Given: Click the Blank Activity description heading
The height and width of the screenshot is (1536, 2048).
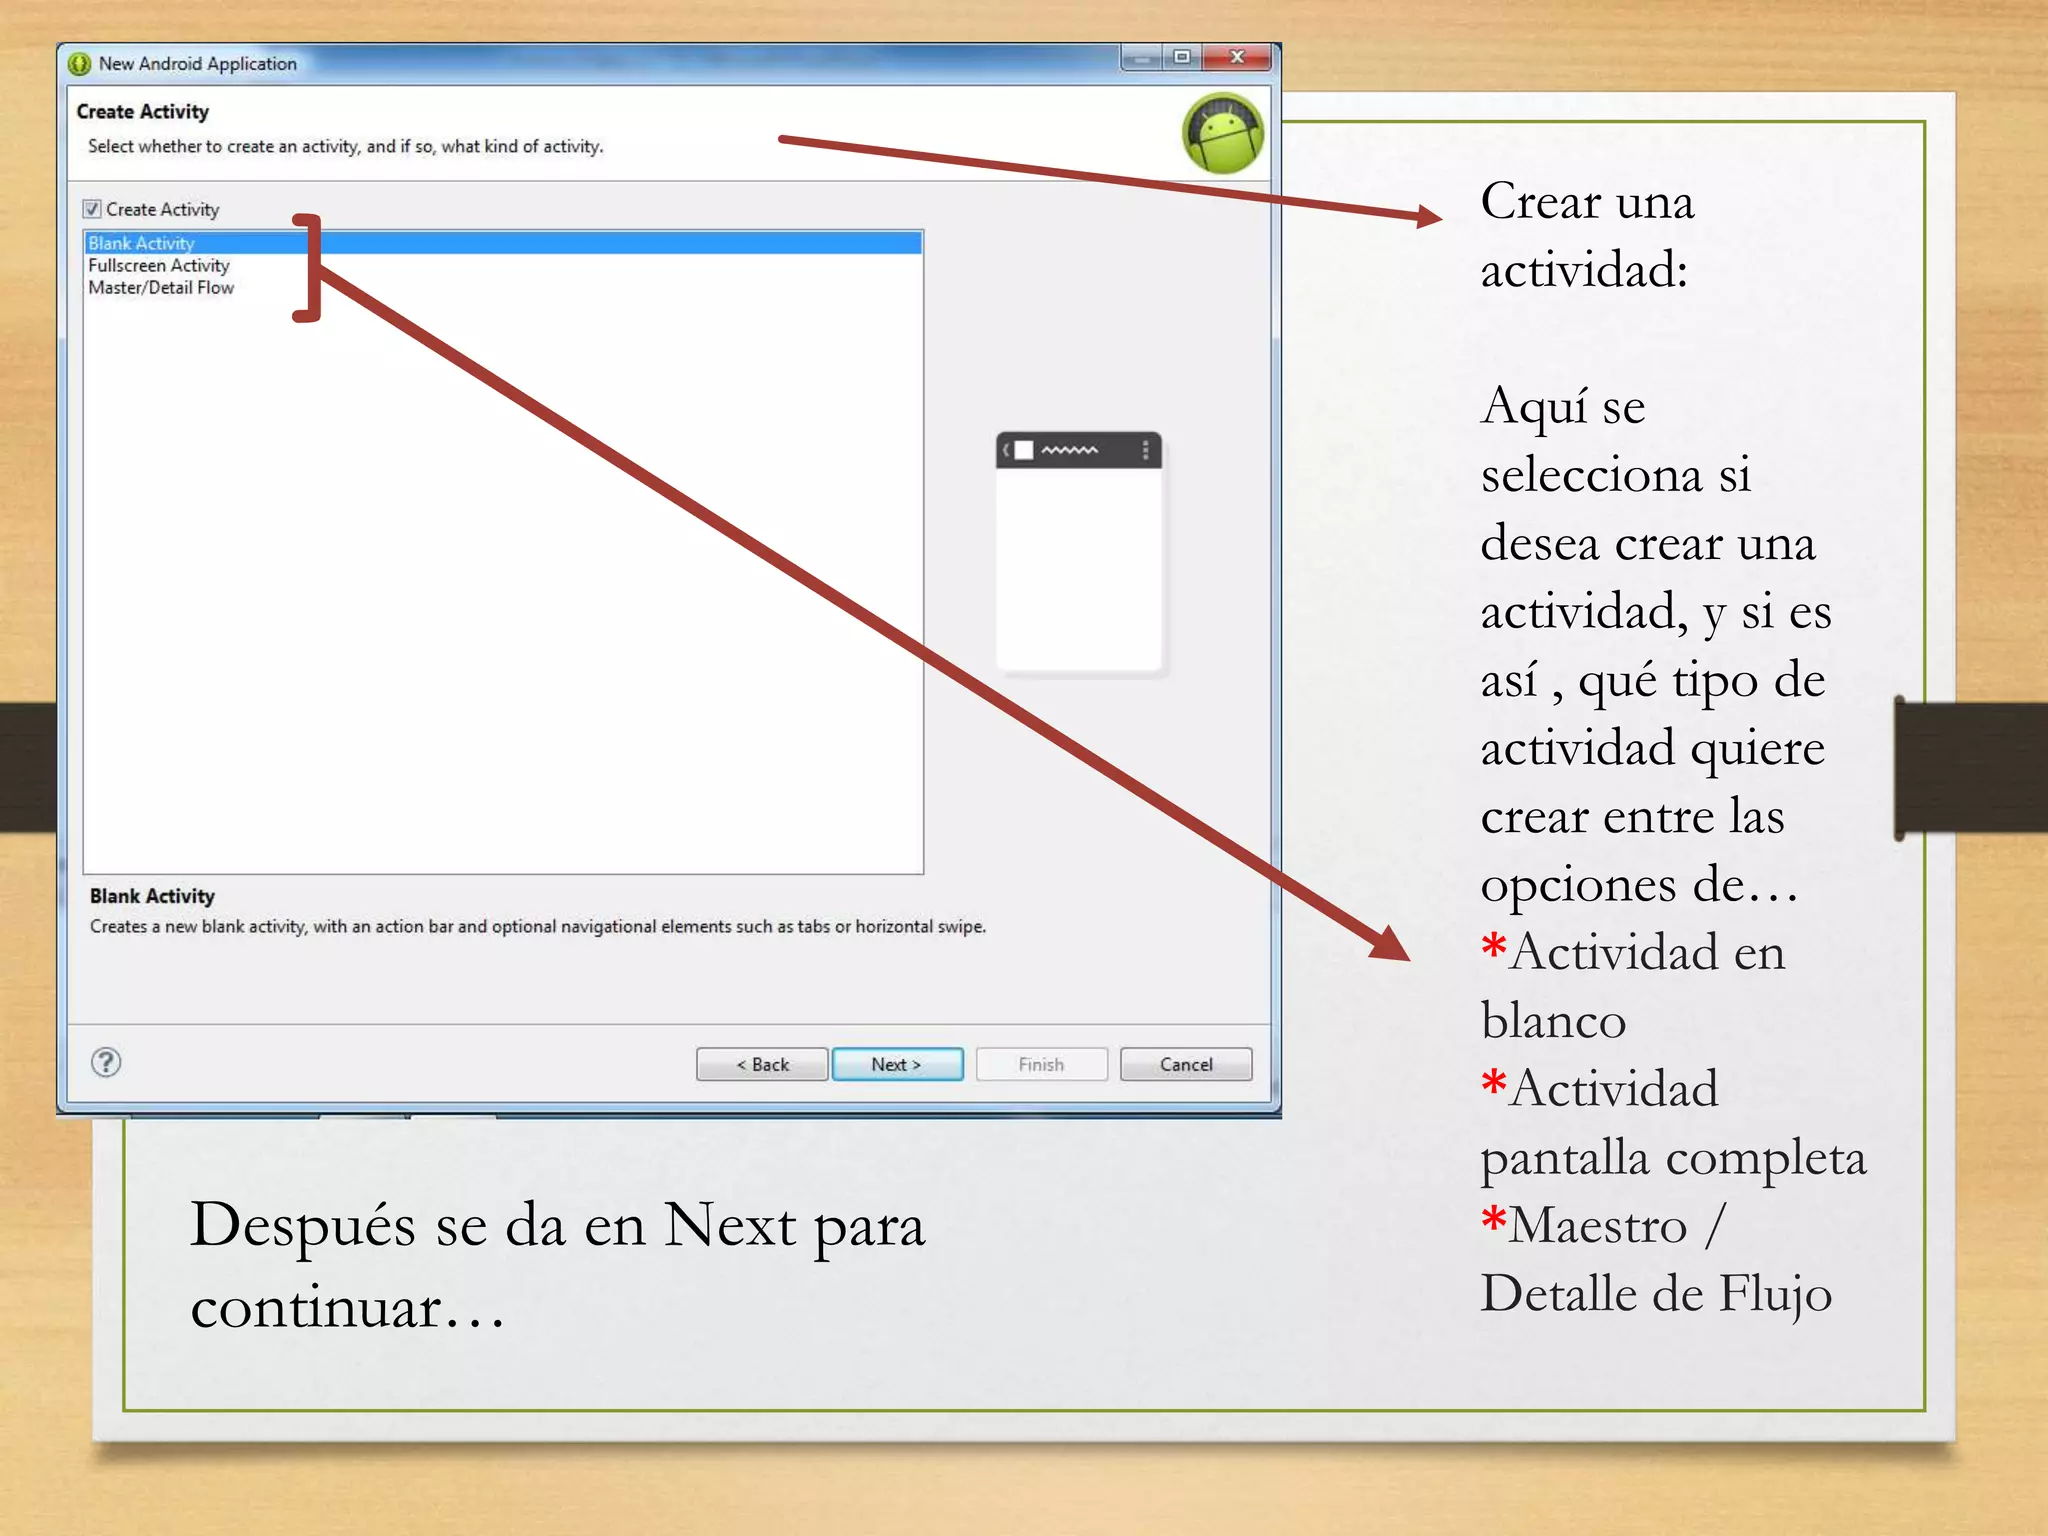Looking at the screenshot, I should tap(152, 896).
